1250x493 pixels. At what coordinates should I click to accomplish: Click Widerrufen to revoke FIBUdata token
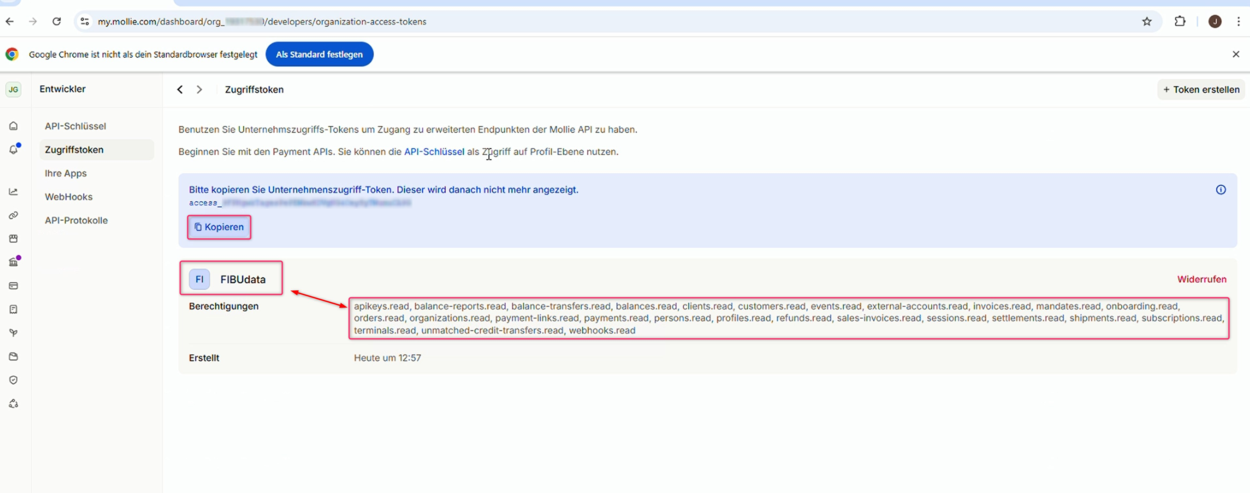point(1201,280)
